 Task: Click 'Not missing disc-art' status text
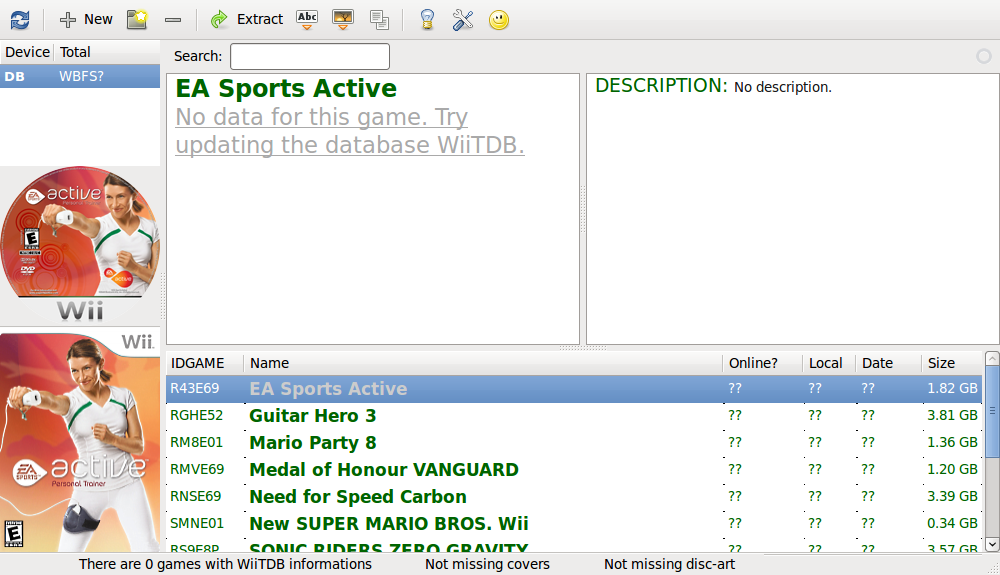point(670,564)
